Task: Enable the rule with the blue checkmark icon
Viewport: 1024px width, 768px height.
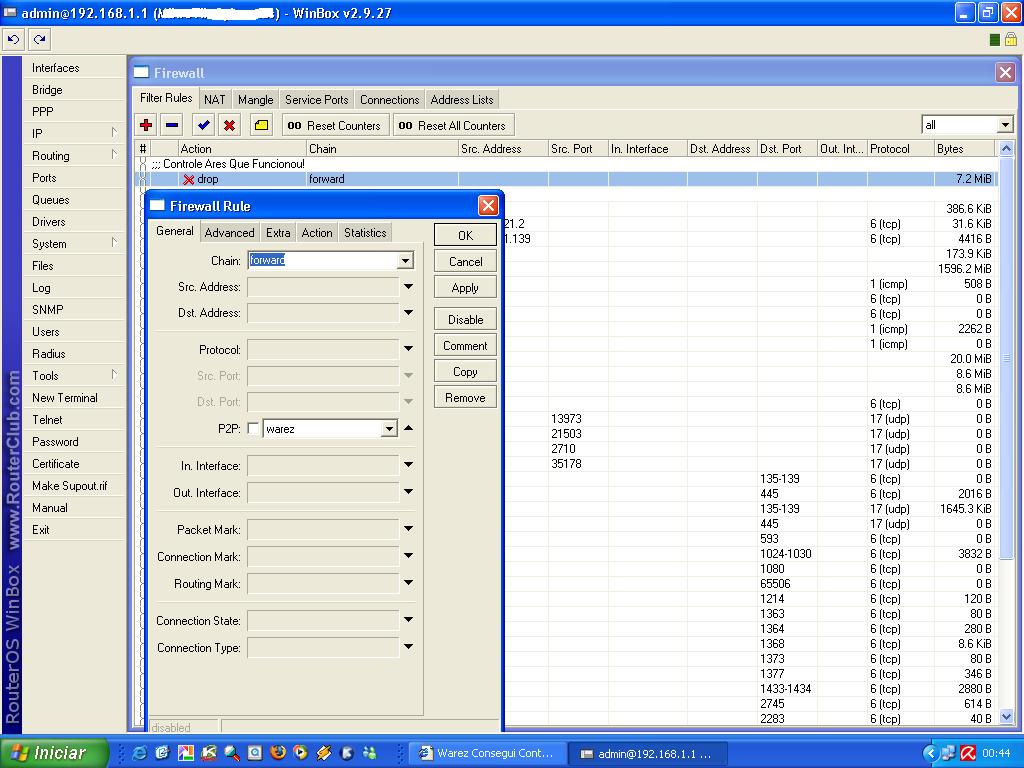Action: 204,125
